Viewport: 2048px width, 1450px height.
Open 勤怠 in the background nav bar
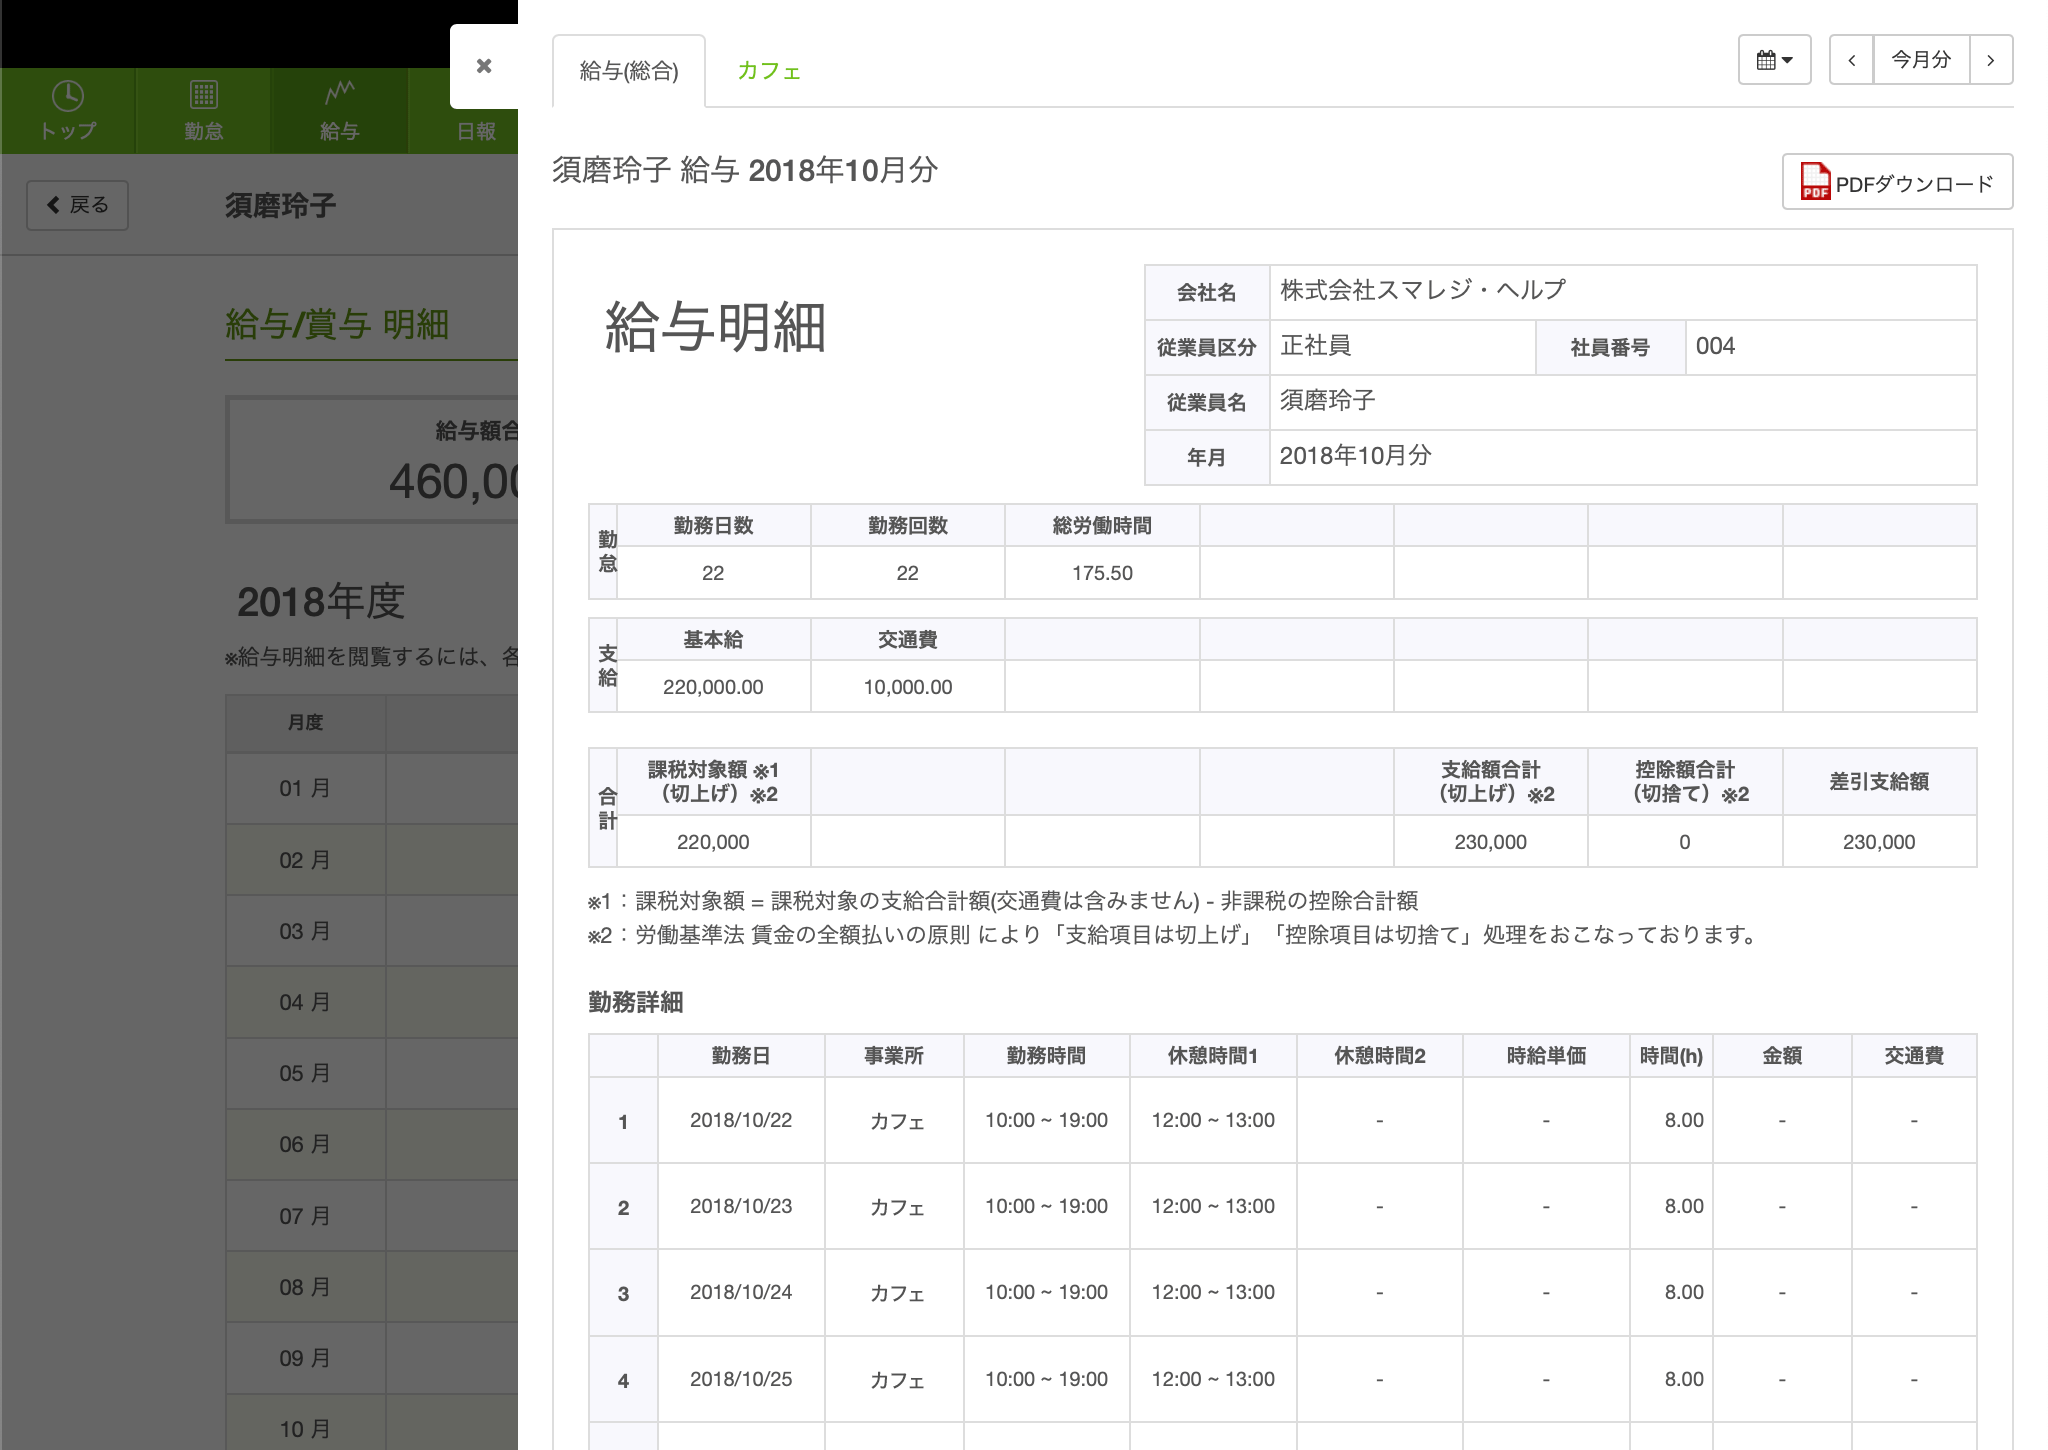click(203, 111)
